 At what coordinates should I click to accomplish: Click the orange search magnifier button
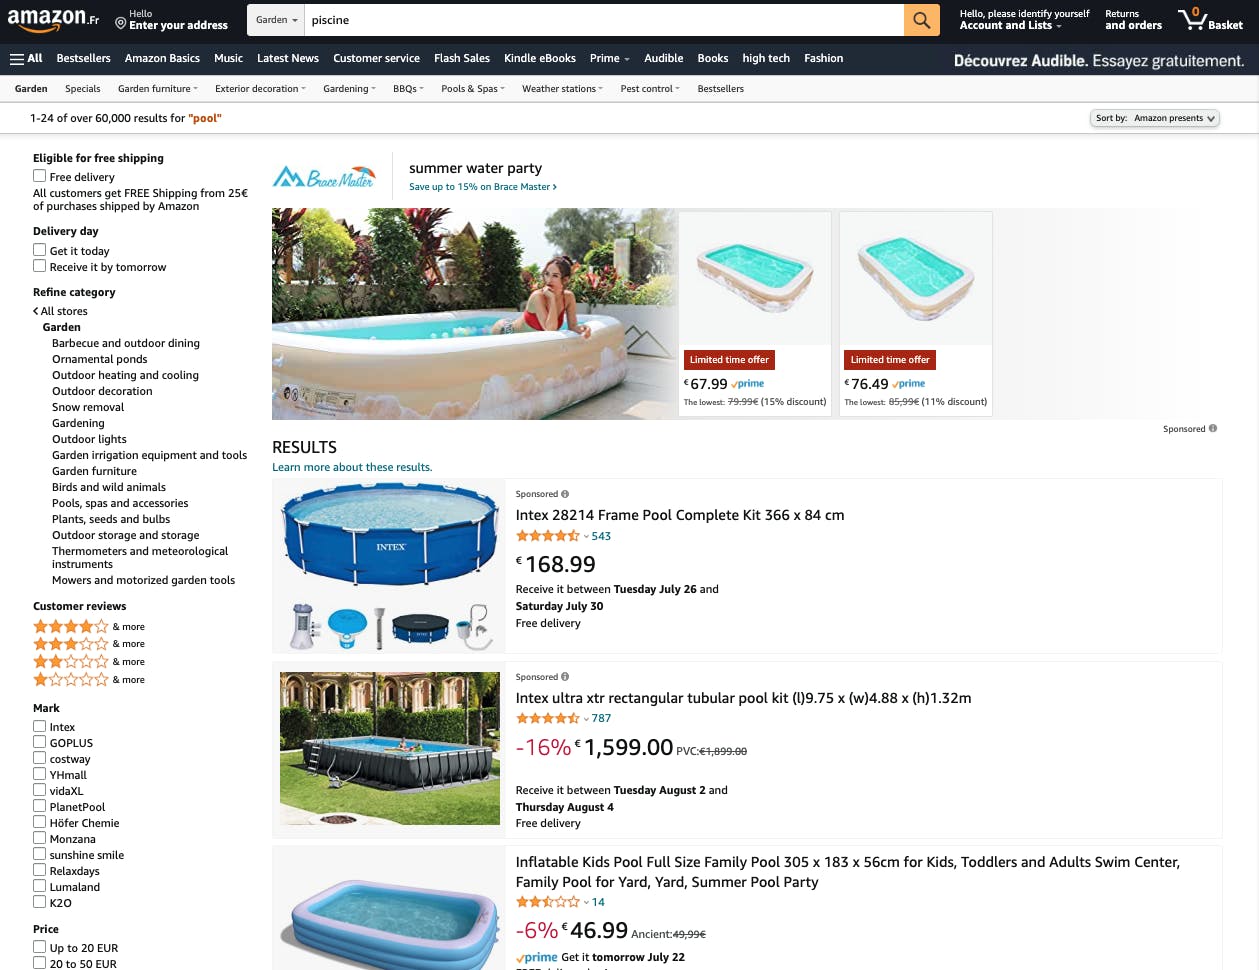[921, 20]
